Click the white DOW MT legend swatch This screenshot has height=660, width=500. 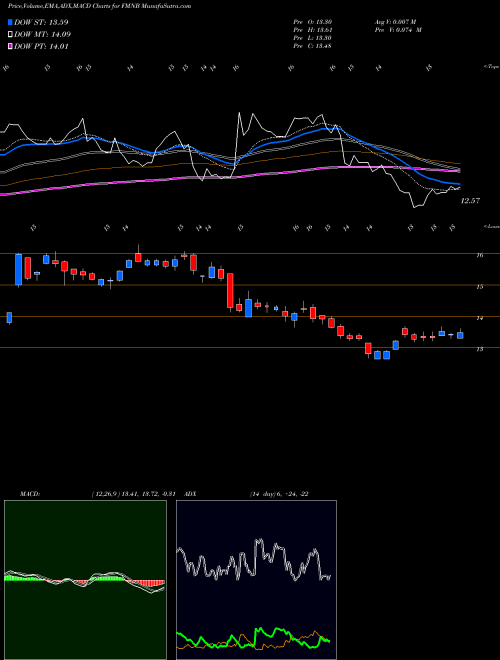tap(11, 35)
